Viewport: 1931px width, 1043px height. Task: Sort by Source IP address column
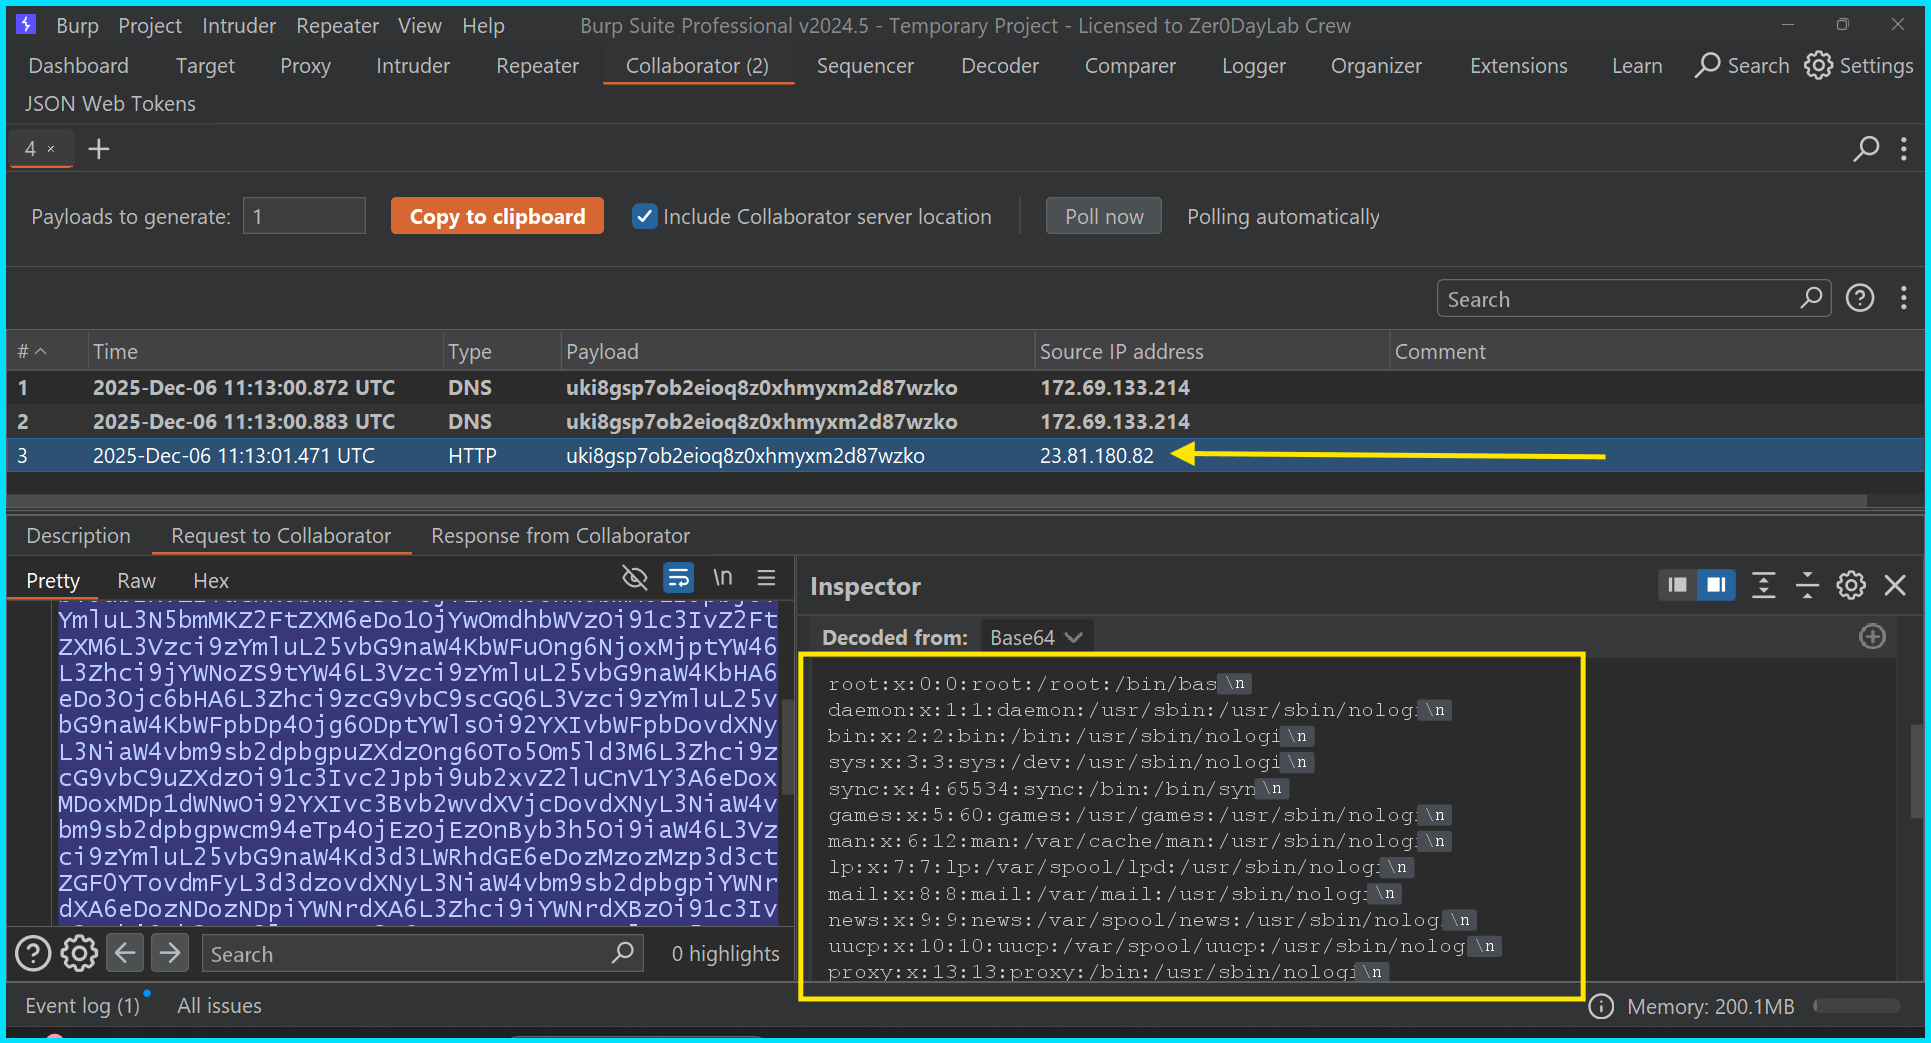point(1211,352)
